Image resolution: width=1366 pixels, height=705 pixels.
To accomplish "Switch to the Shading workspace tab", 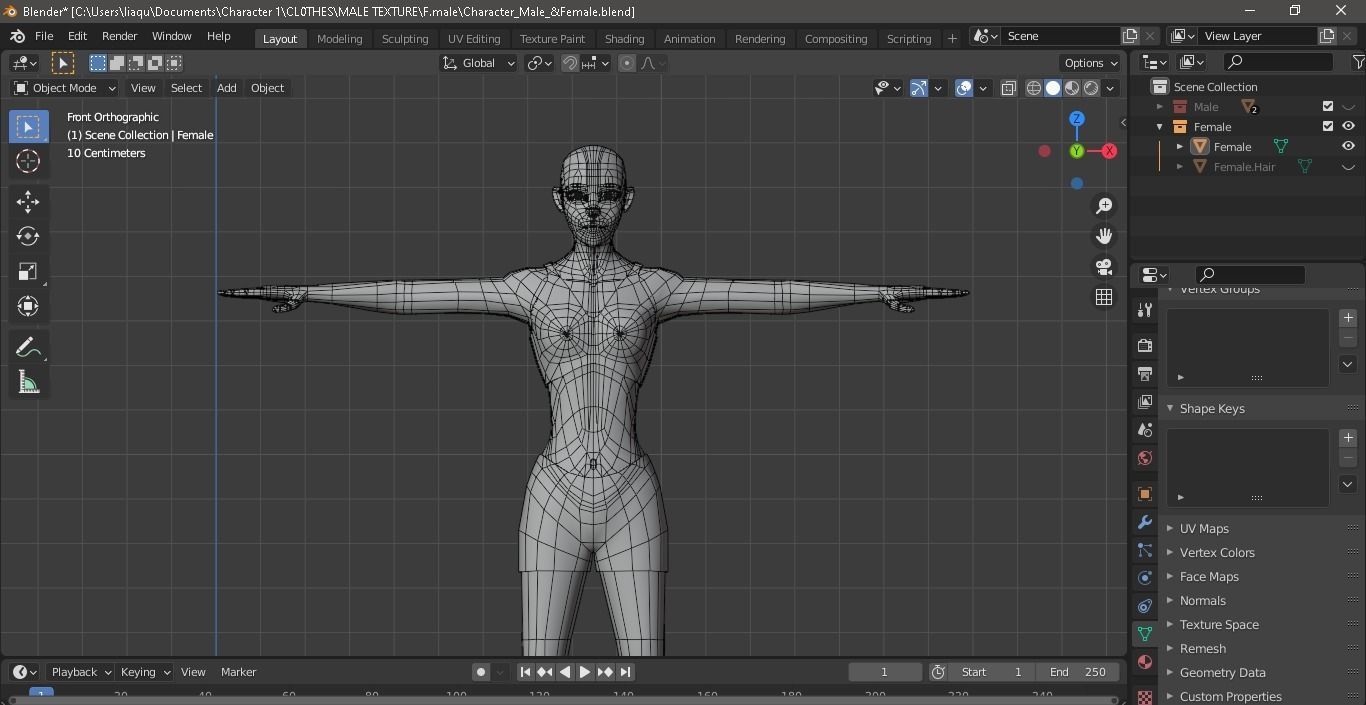I will (x=624, y=38).
